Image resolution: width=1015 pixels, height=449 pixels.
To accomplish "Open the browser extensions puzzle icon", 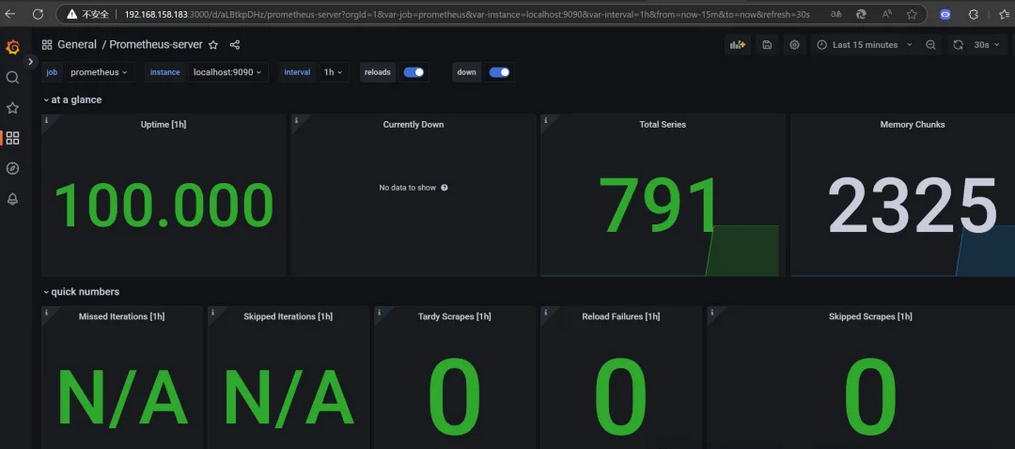I will click(x=973, y=14).
